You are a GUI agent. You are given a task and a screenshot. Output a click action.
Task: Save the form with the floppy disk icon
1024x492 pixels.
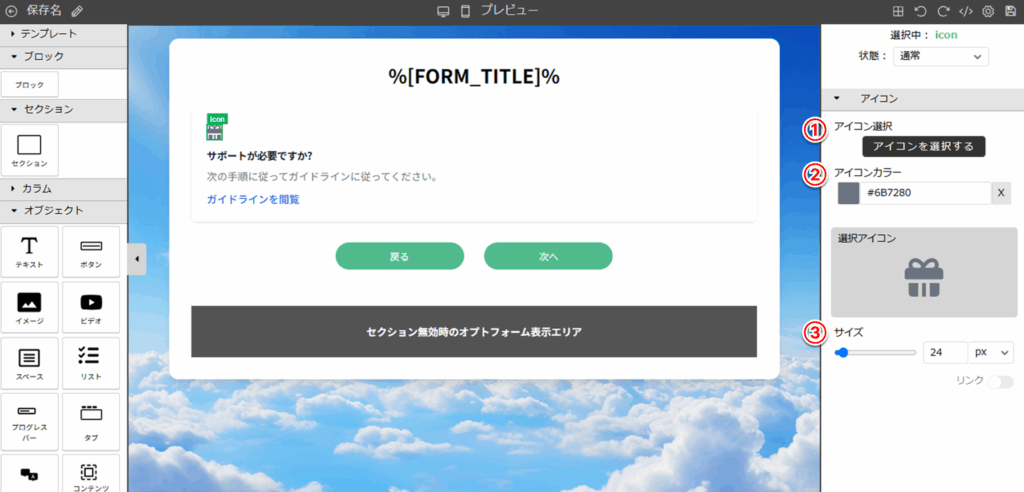click(x=1010, y=11)
